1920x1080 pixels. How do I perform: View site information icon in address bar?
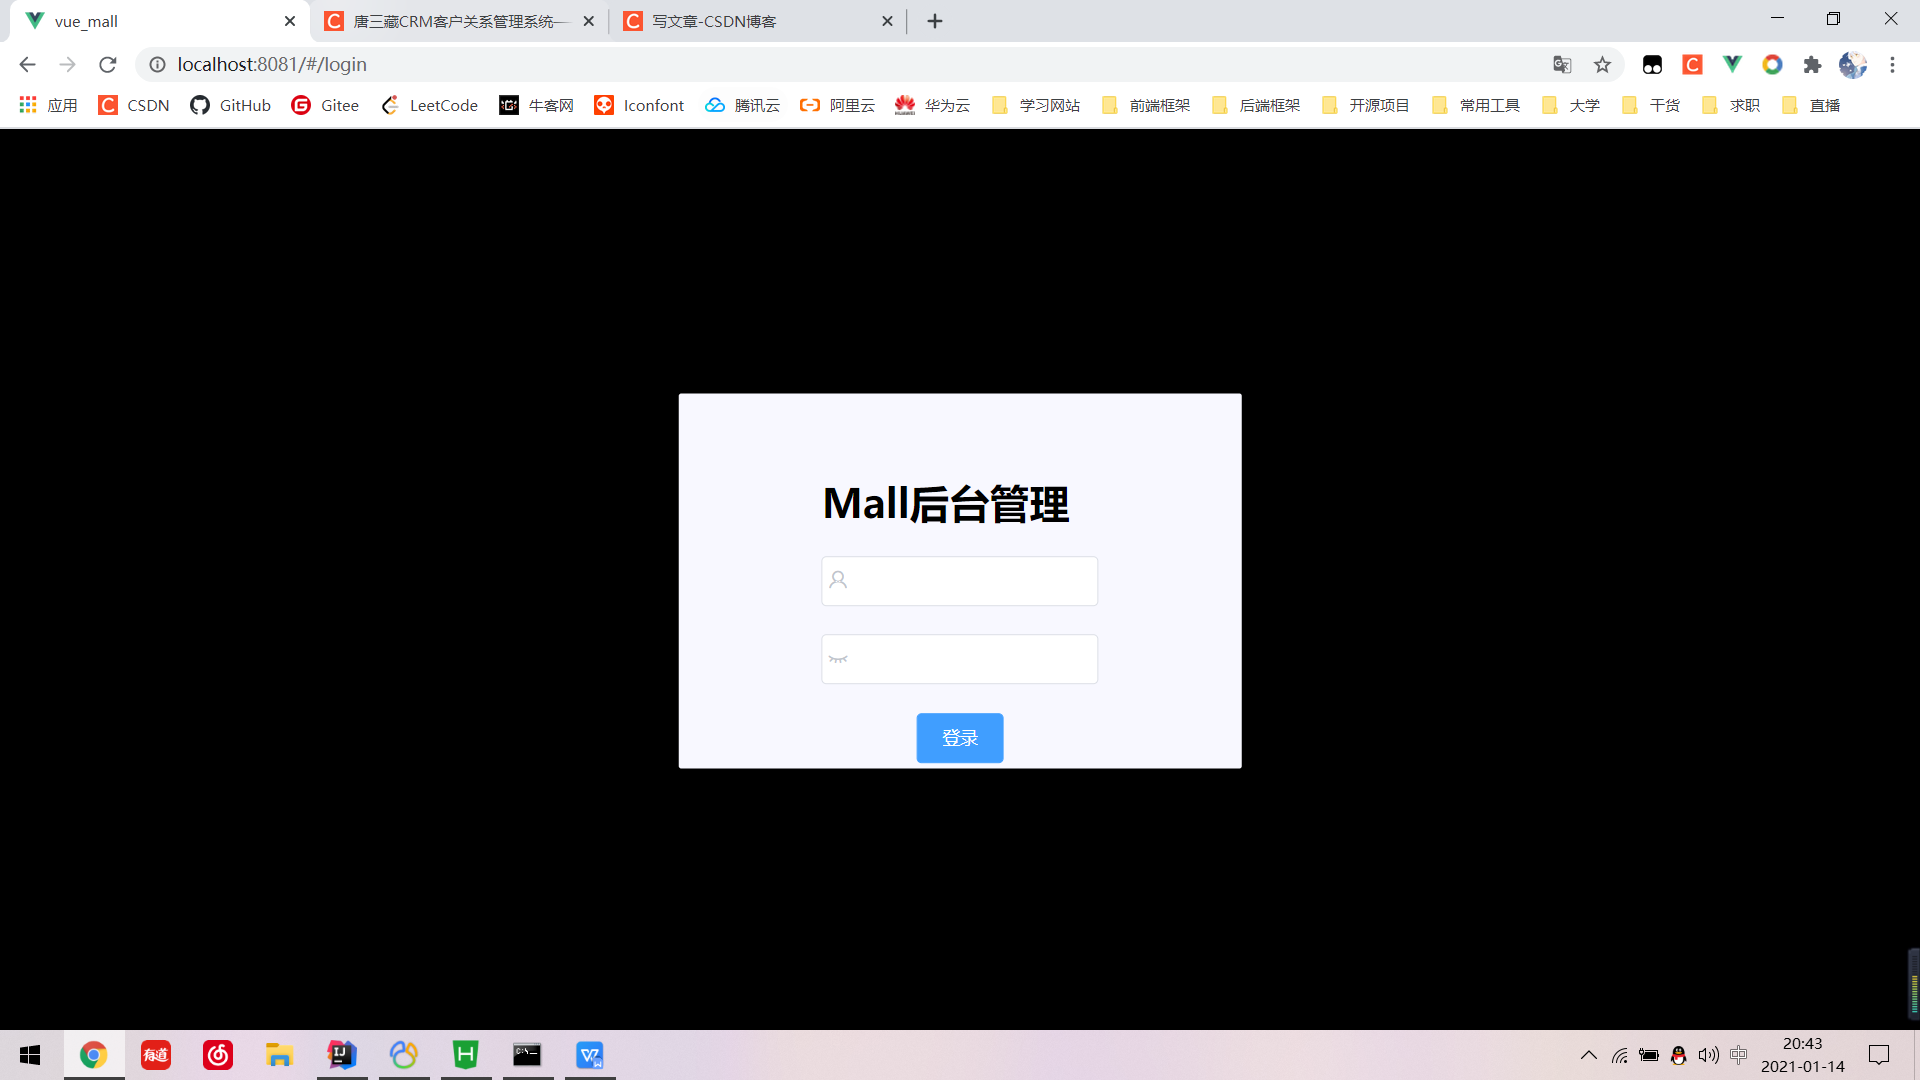point(157,65)
